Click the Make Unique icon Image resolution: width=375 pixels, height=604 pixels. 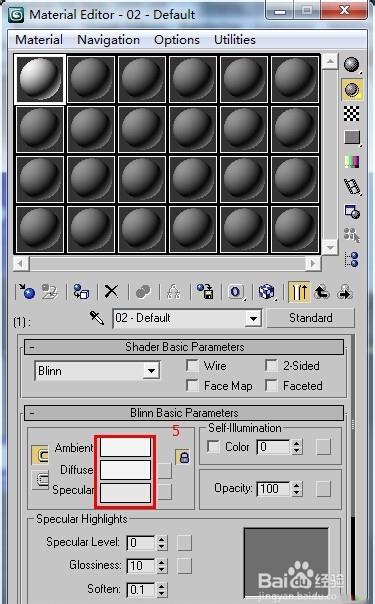(x=174, y=292)
